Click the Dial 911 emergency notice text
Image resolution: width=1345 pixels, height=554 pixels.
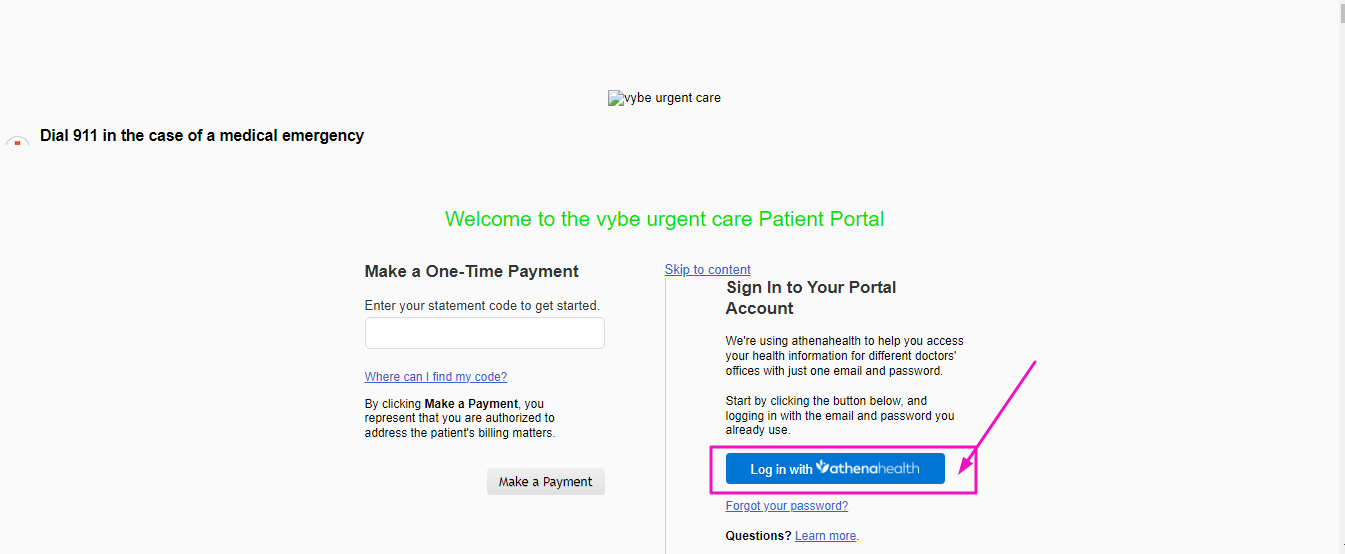pos(202,135)
